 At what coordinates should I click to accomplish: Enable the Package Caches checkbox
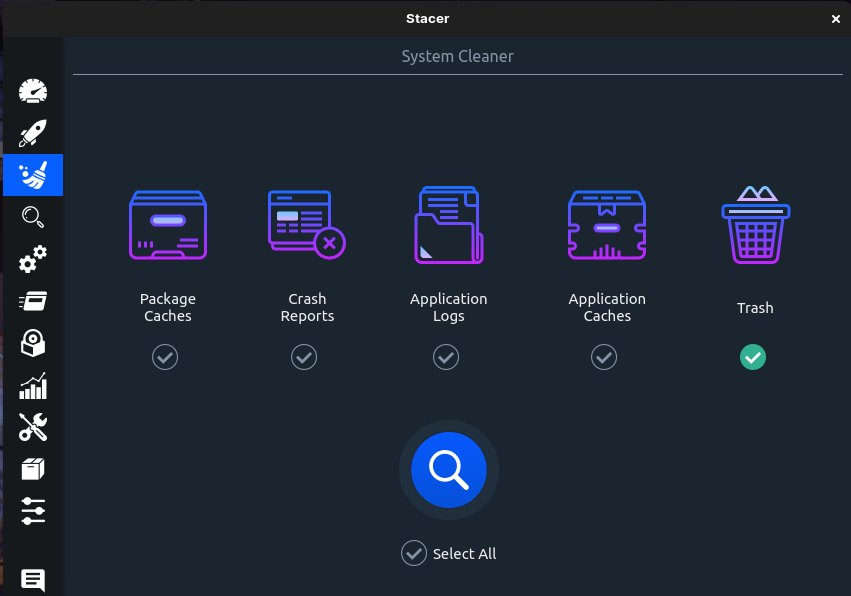[x=165, y=357]
